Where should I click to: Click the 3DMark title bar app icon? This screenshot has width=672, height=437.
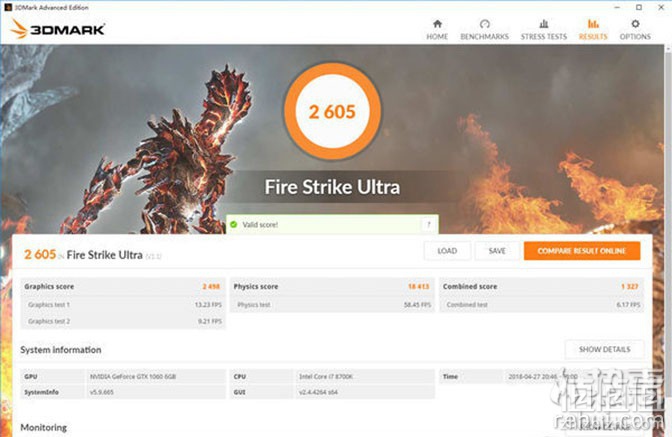pyautogui.click(x=8, y=7)
